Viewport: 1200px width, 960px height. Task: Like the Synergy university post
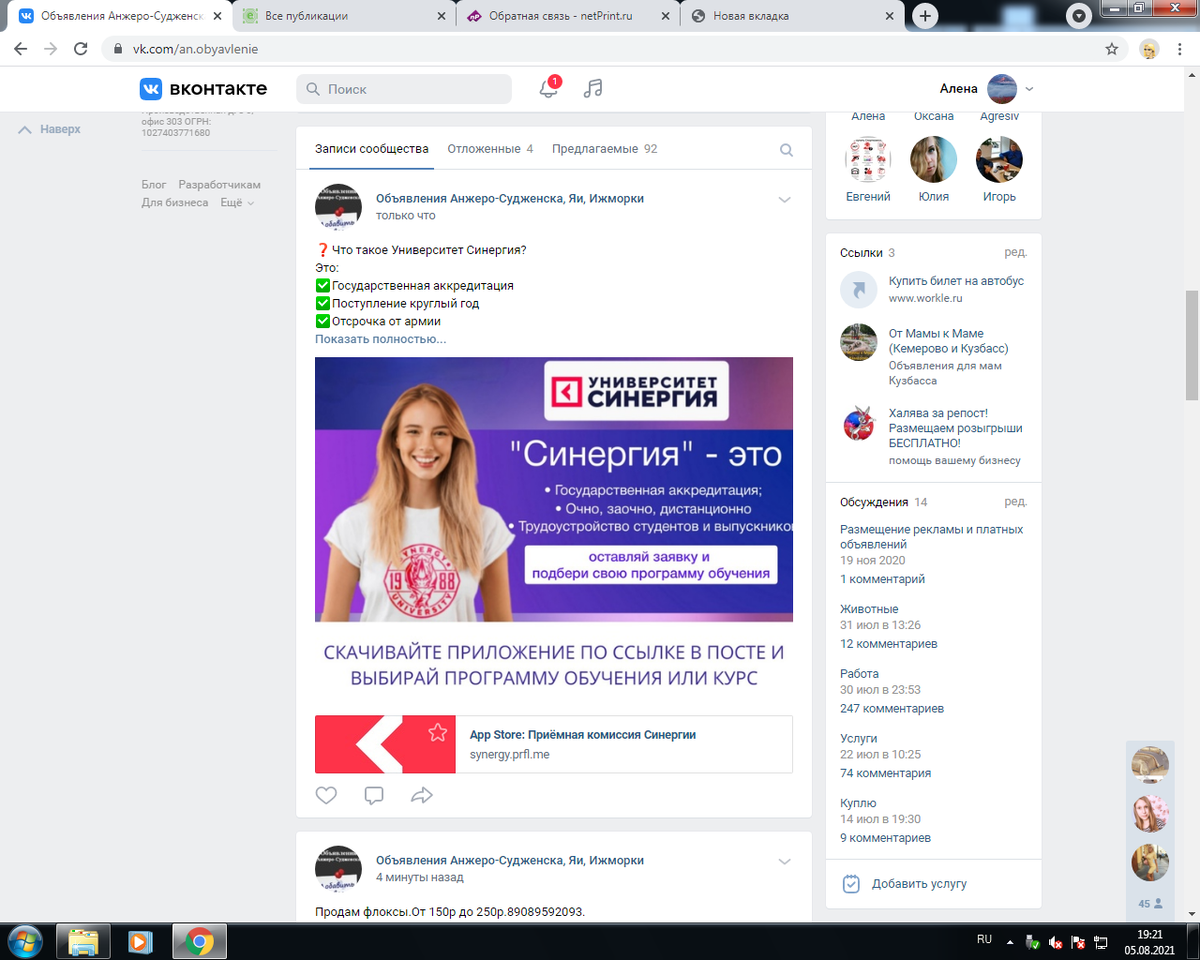326,796
